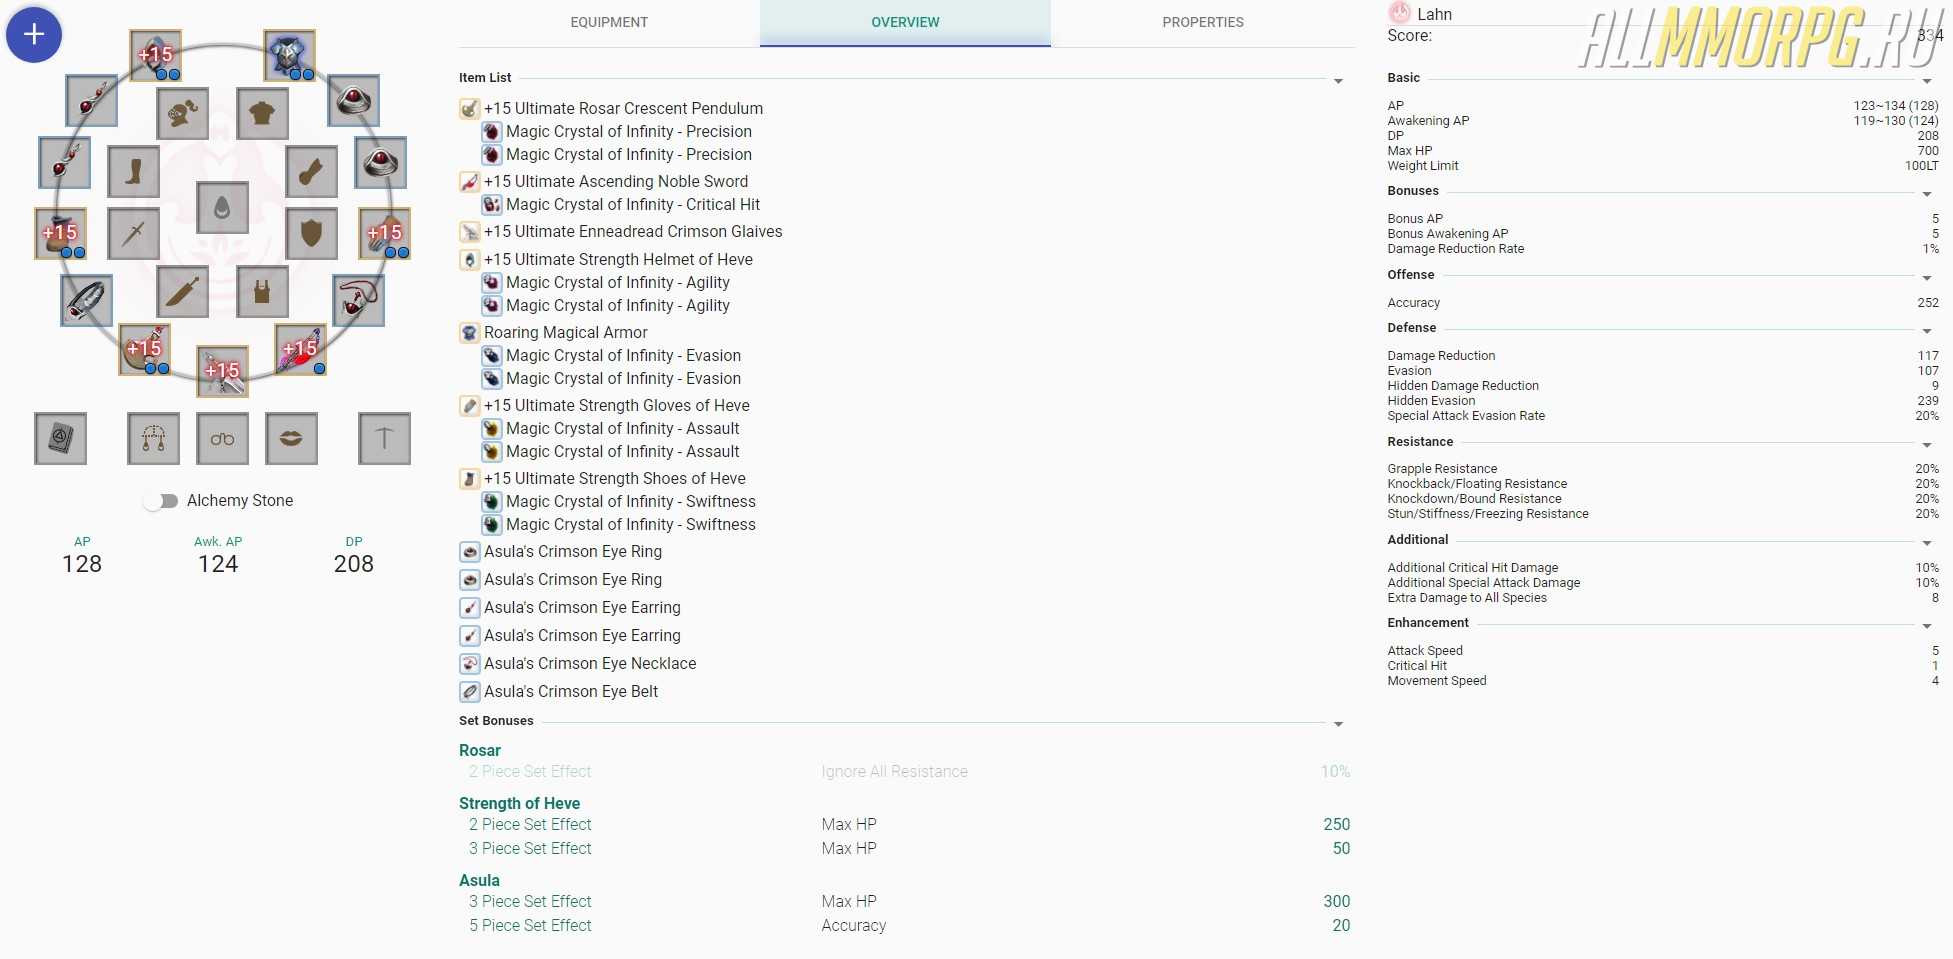The width and height of the screenshot is (1953, 959).
Task: Collapse the Set Bonuses section
Action: 1338,723
